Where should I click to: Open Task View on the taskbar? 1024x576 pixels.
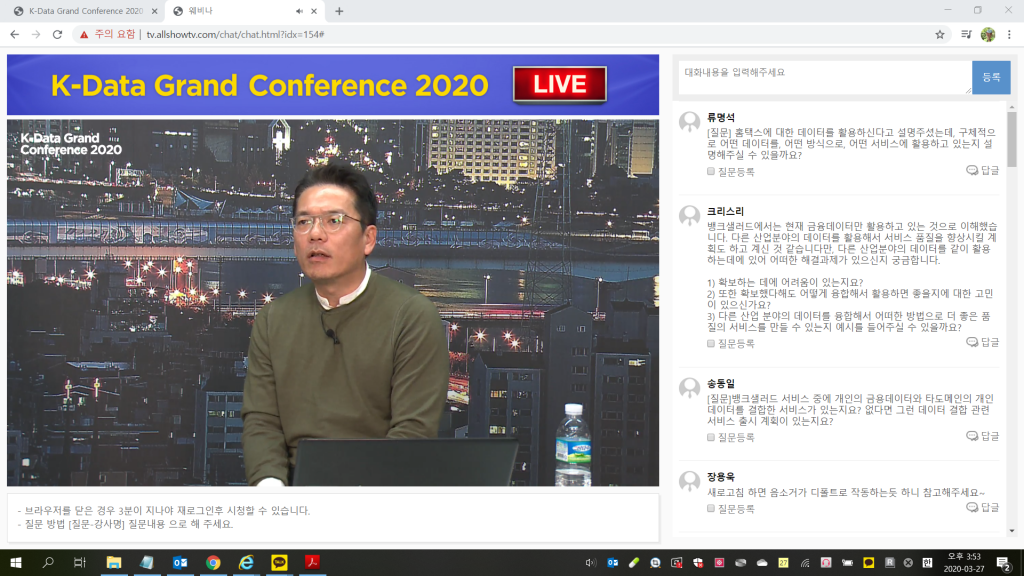pyautogui.click(x=80, y=562)
